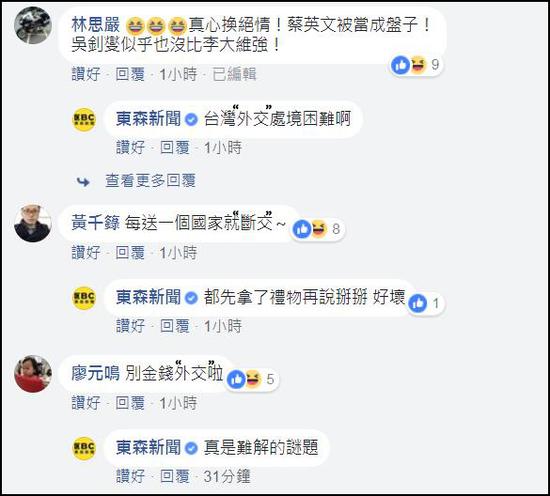The width and height of the screenshot is (550, 496).
Task: Open the 已編輯 edit history link
Action: click(234, 74)
